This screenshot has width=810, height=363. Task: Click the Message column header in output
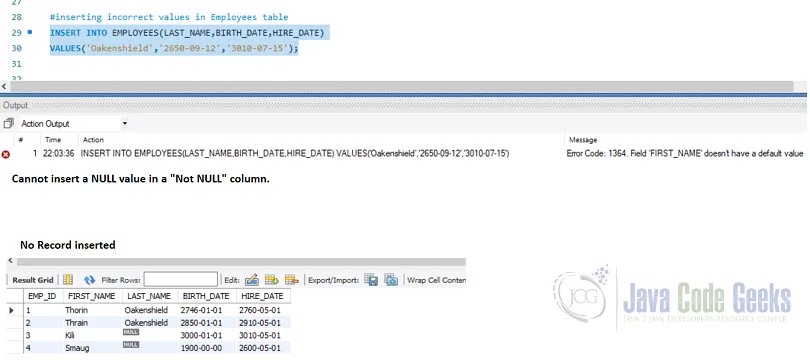pyautogui.click(x=583, y=140)
